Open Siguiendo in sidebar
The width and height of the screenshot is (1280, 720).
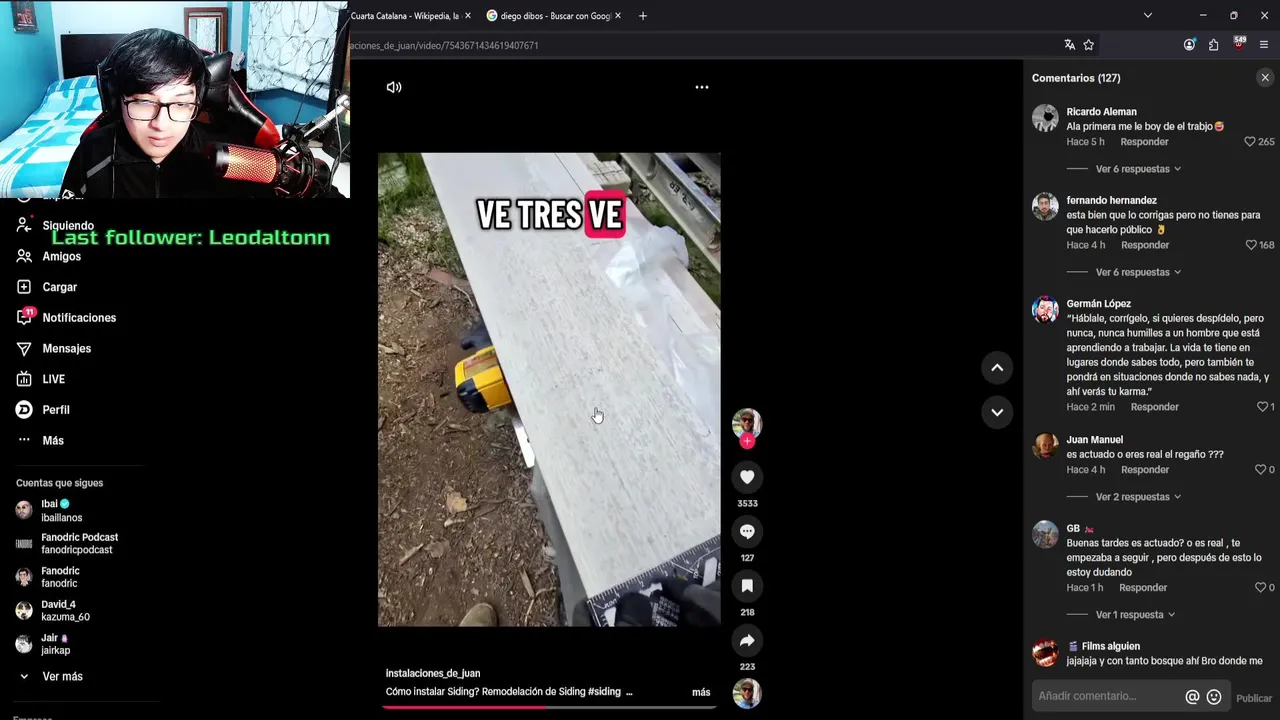(68, 226)
